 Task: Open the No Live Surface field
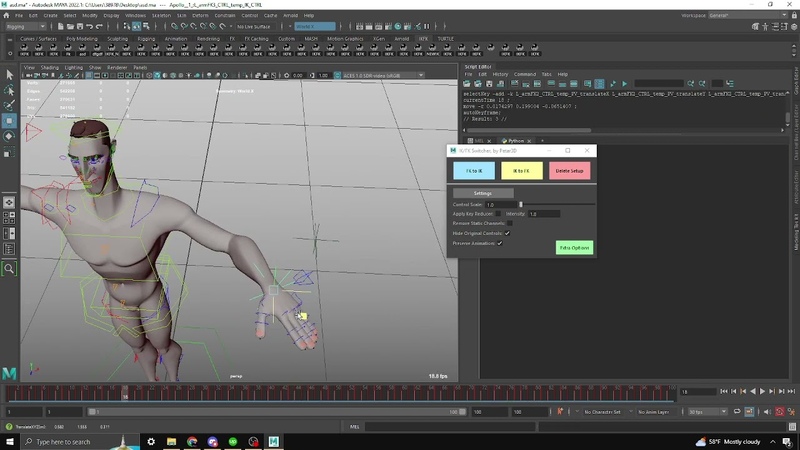254,27
